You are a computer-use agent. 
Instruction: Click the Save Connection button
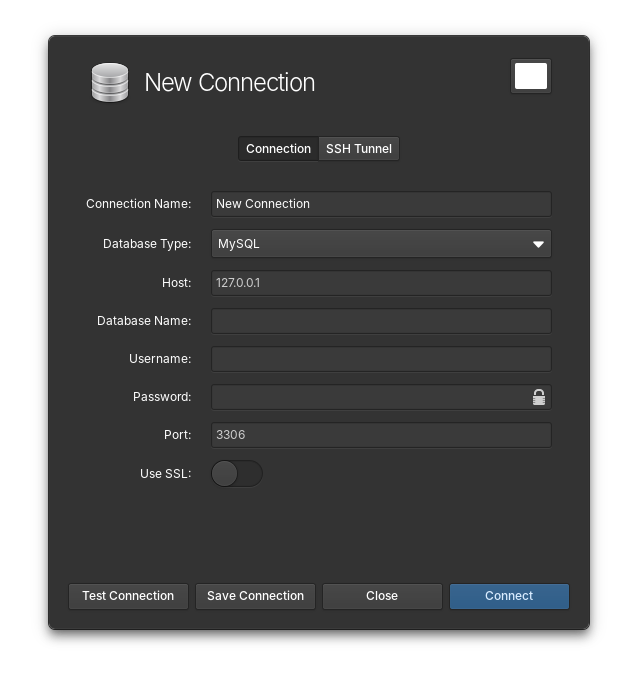coord(255,596)
